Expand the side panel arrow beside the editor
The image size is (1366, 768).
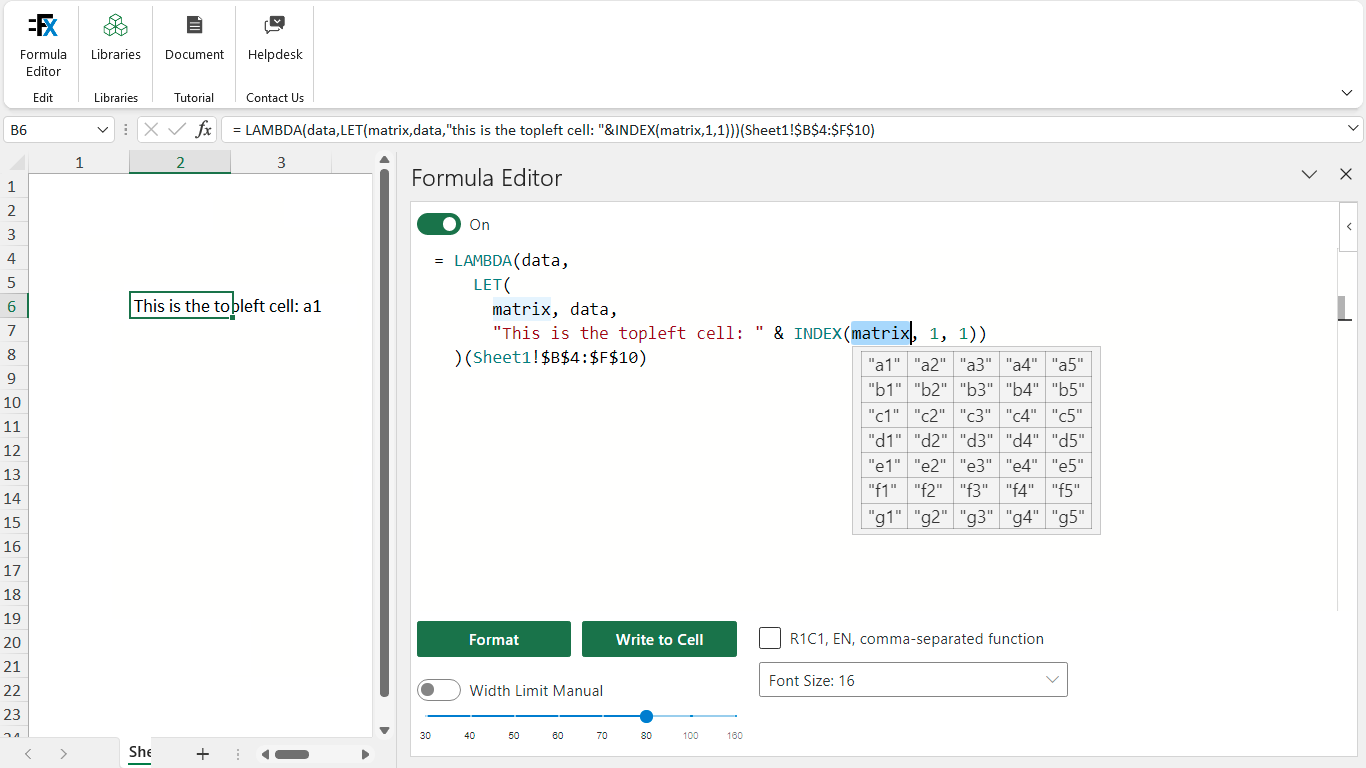click(x=1349, y=227)
